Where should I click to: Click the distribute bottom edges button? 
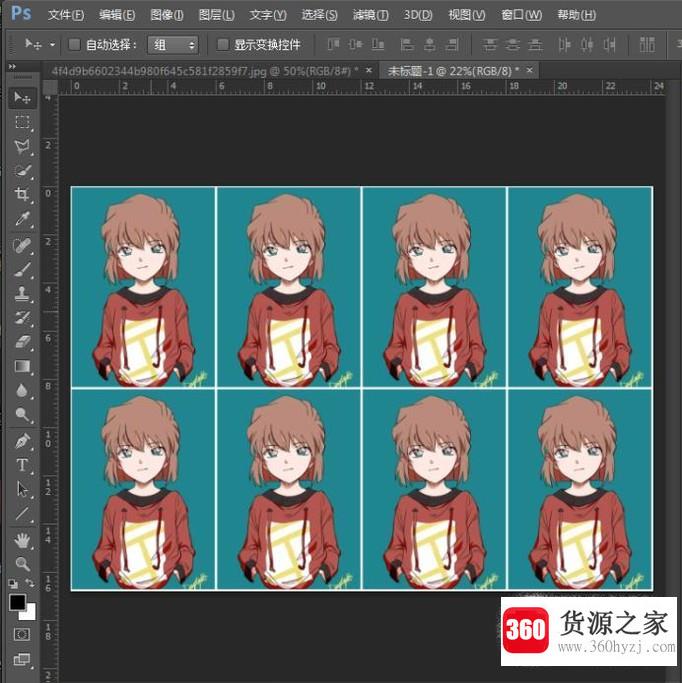pyautogui.click(x=535, y=44)
